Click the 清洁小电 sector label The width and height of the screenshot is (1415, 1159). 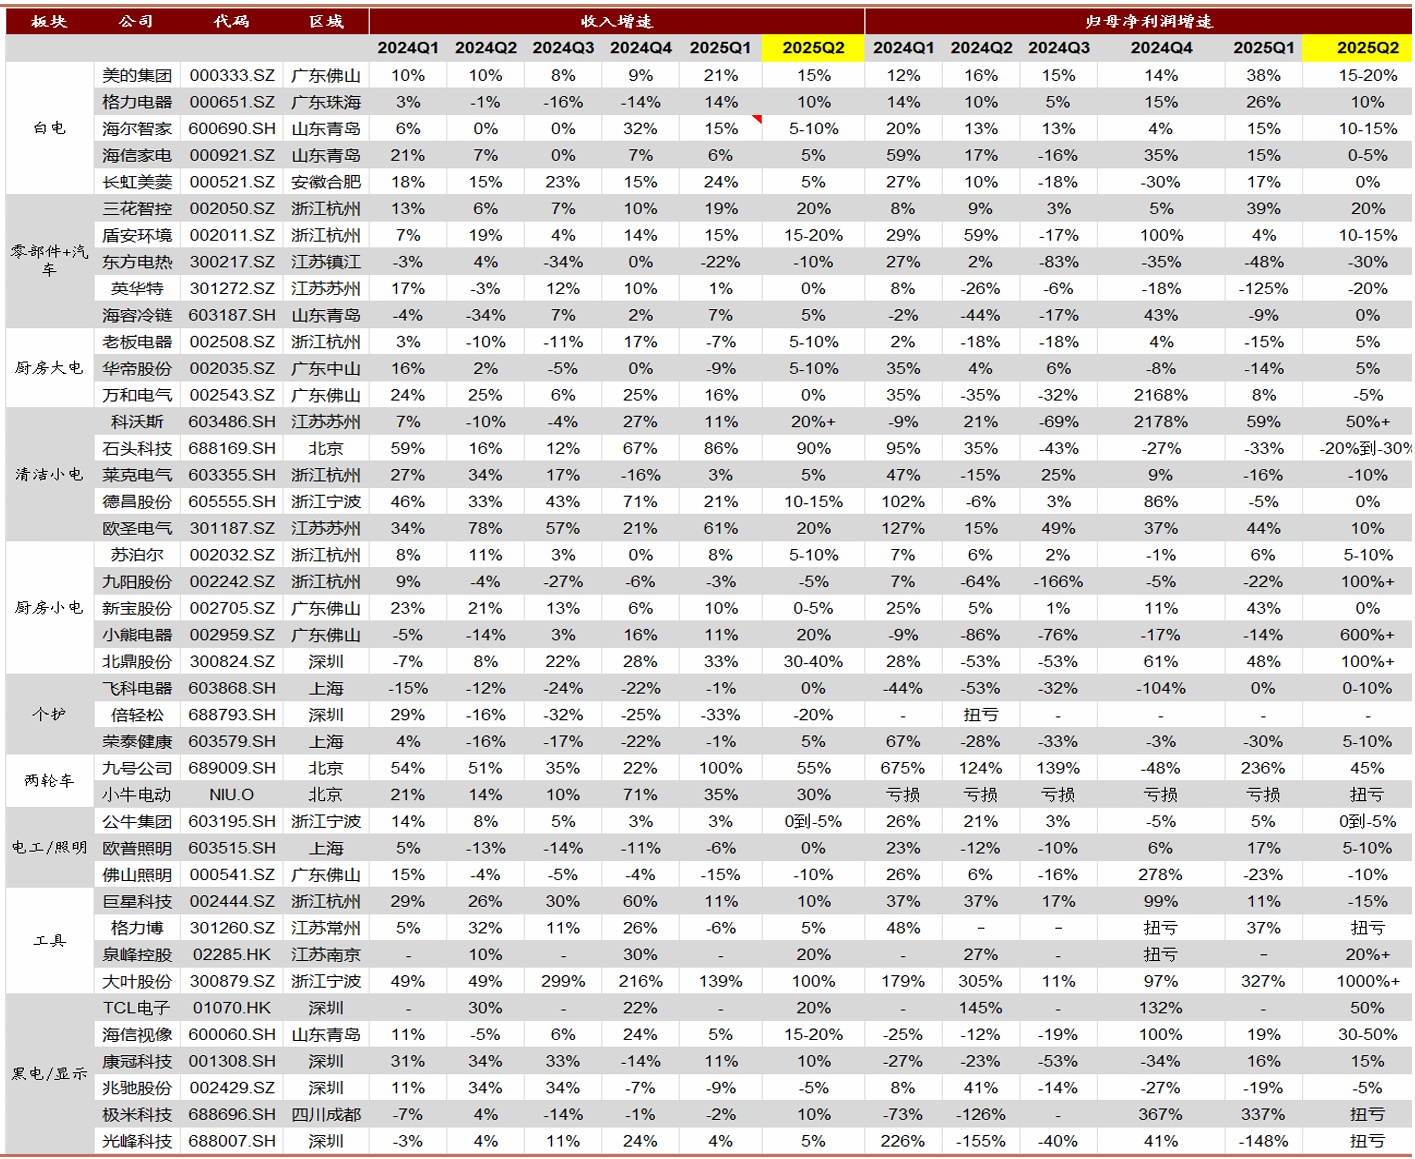(x=49, y=474)
